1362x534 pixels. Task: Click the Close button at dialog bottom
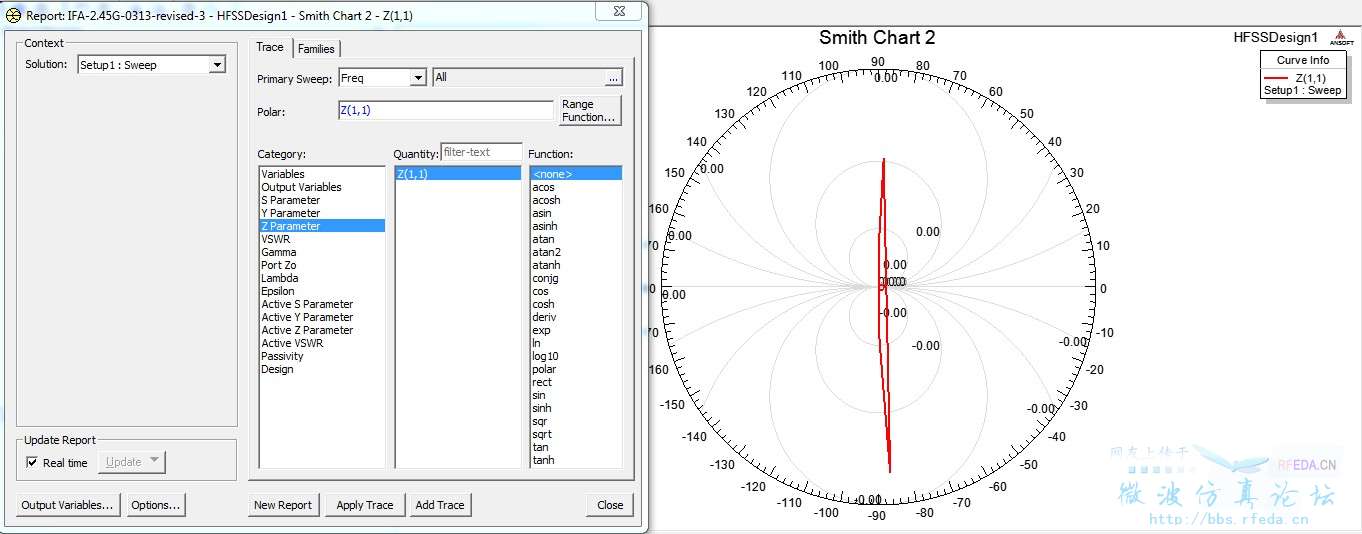point(610,505)
